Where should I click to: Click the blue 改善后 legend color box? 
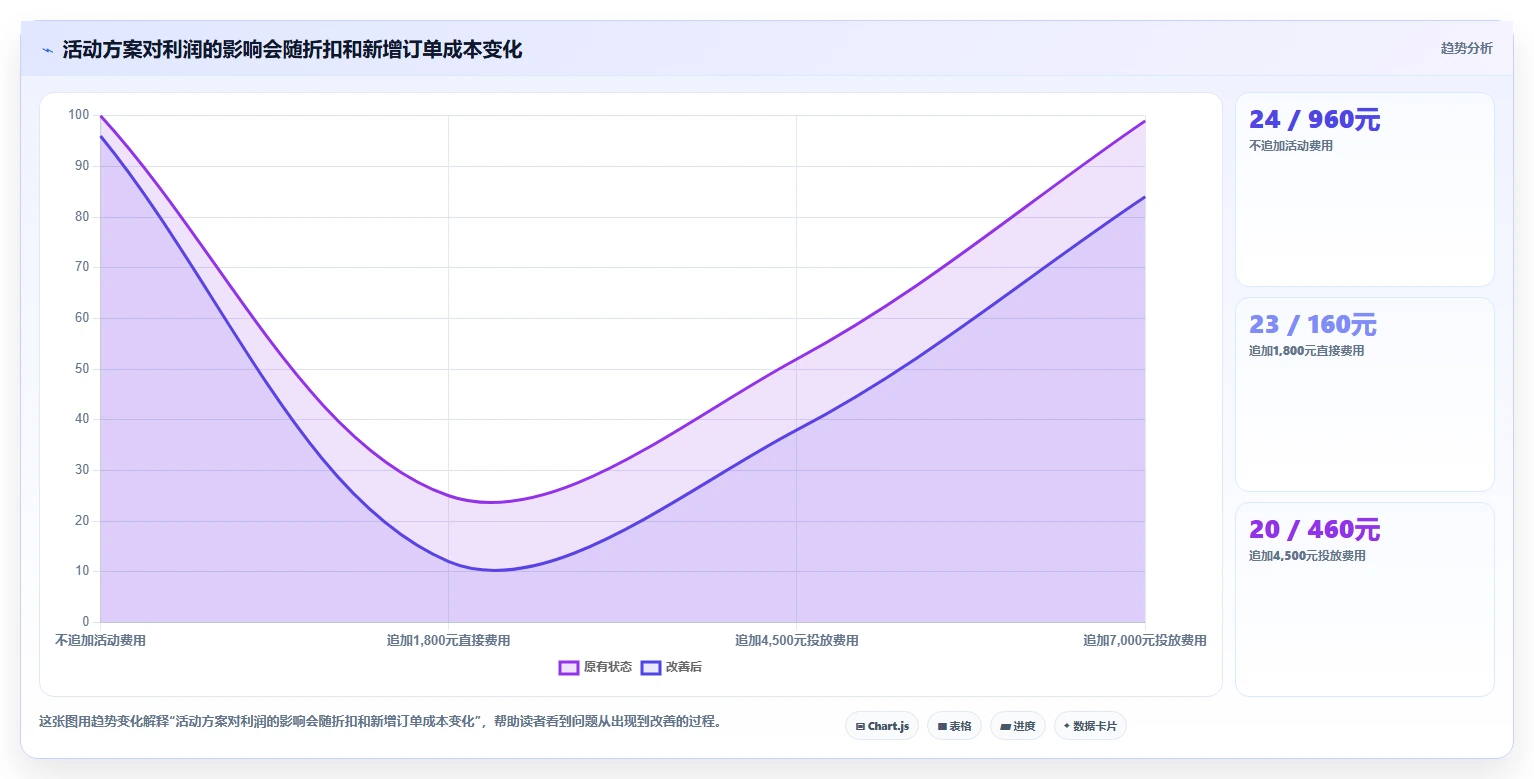(x=651, y=667)
